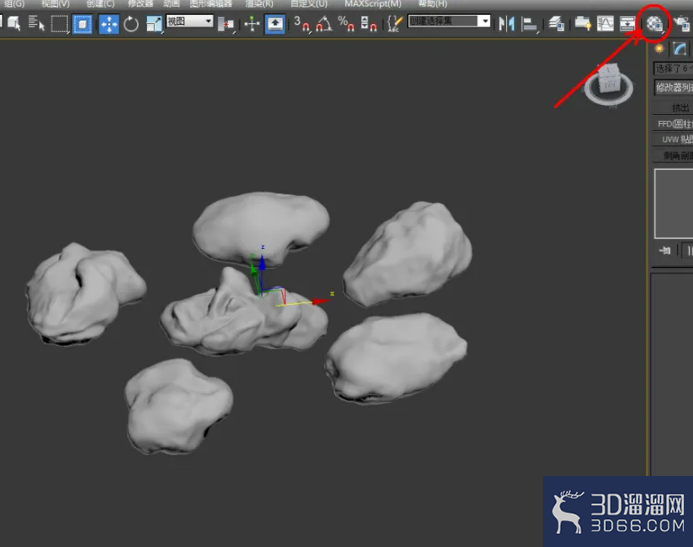
Task: Click the Z axis move gizmo arrow
Action: click(262, 263)
